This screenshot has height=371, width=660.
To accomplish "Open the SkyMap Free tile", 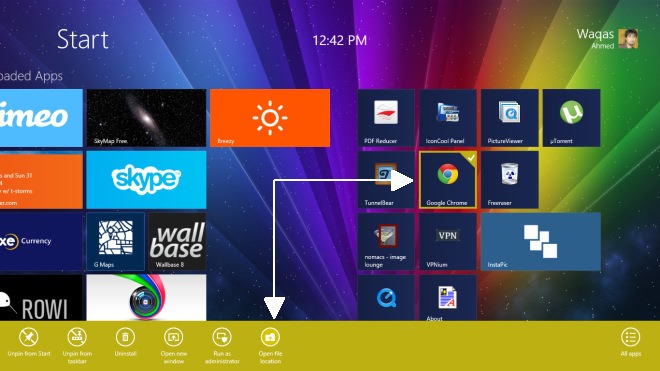I will [146, 118].
